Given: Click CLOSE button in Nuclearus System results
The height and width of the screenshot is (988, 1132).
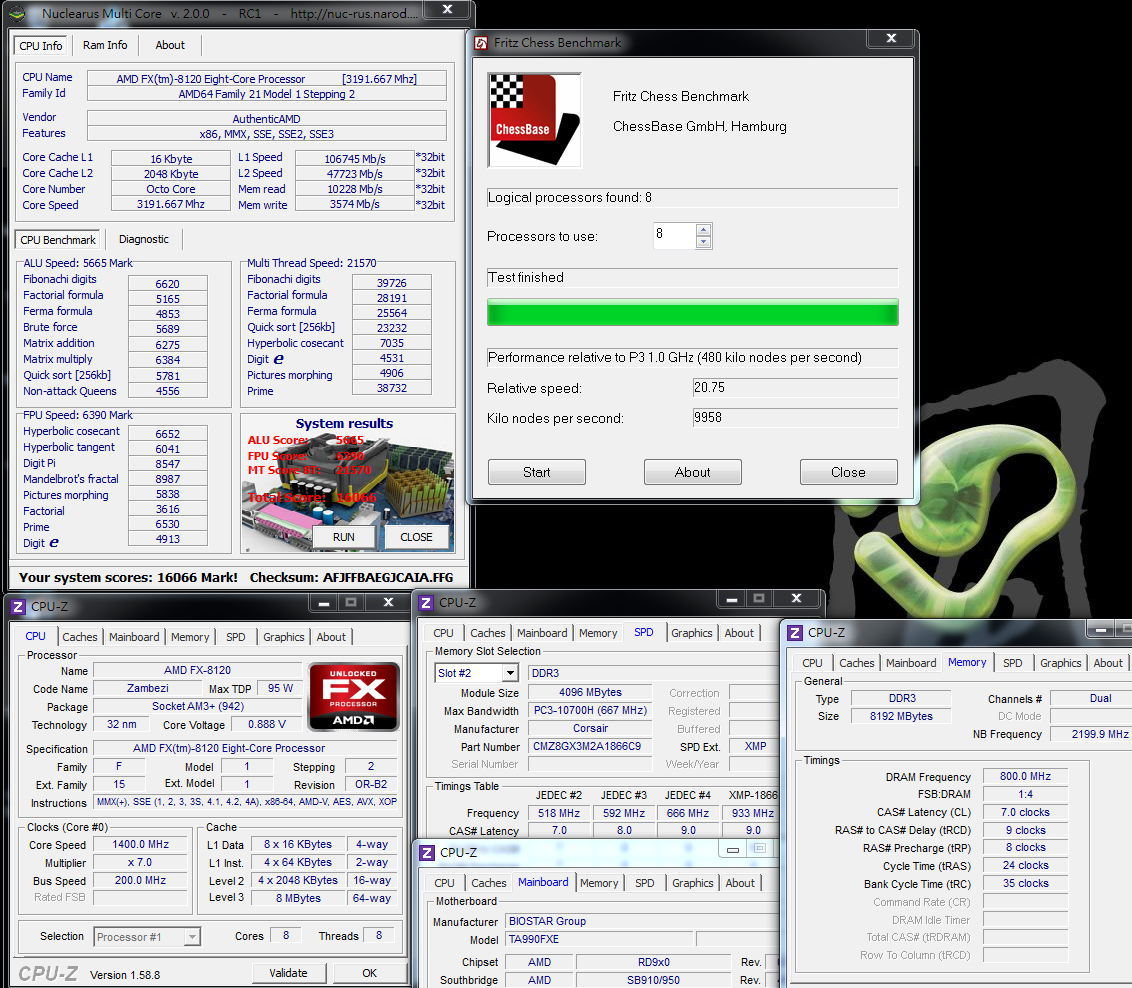Looking at the screenshot, I should coord(417,537).
